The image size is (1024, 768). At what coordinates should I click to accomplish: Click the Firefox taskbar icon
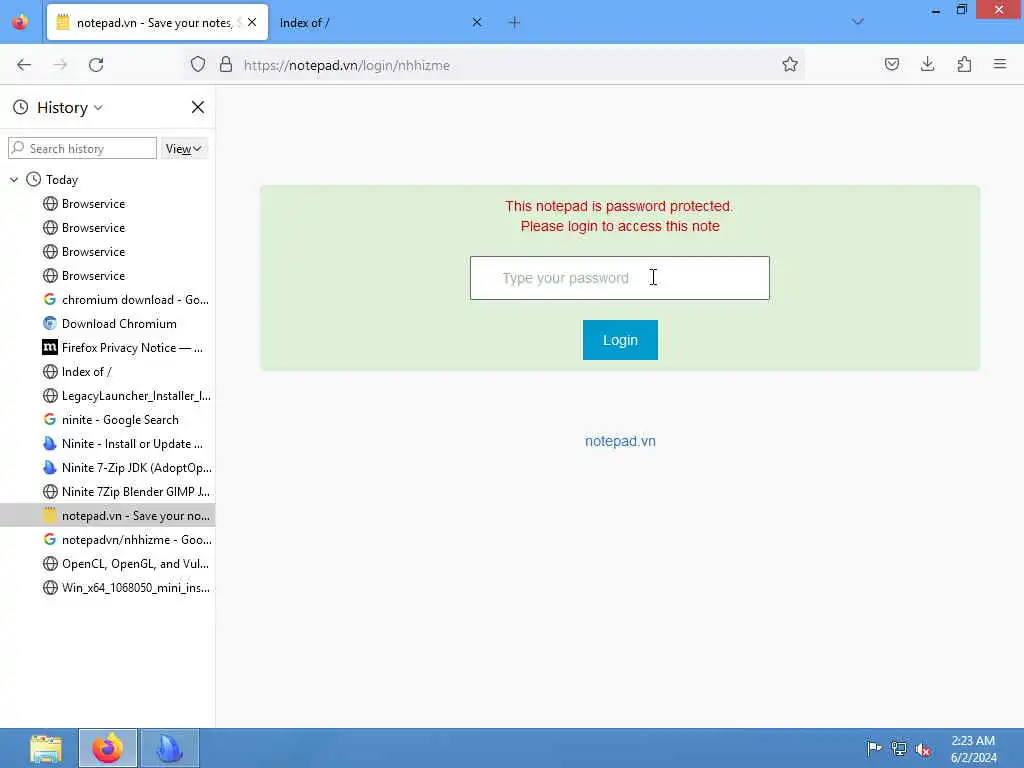coord(108,748)
